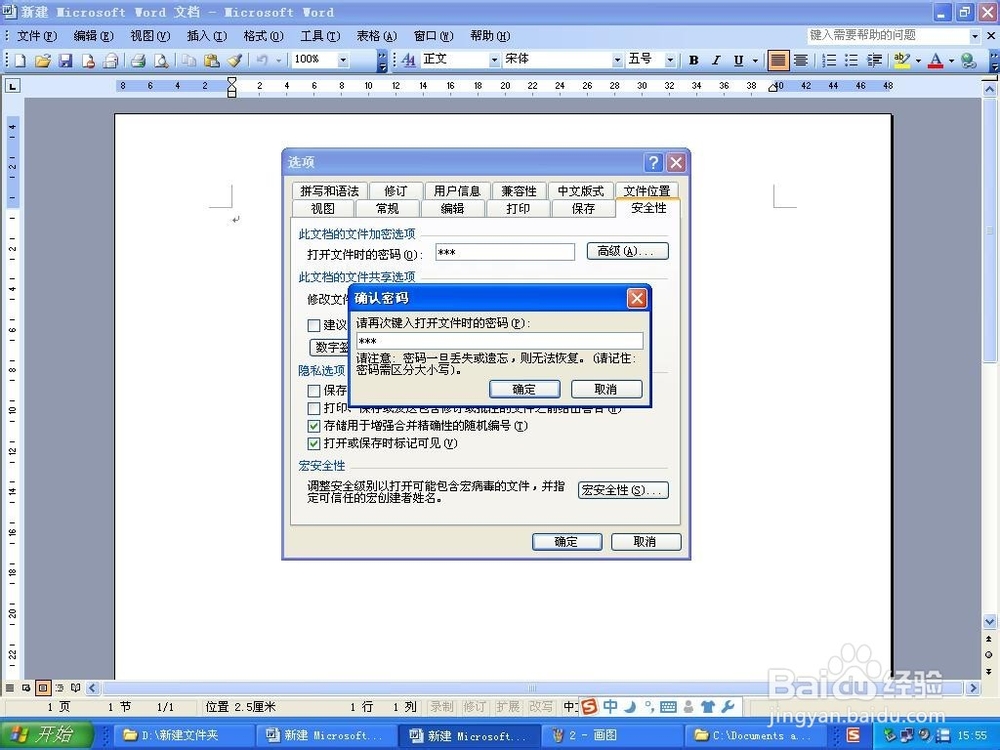This screenshot has width=1000, height=750.
Task: Click the Open file folder icon
Action: point(43,61)
